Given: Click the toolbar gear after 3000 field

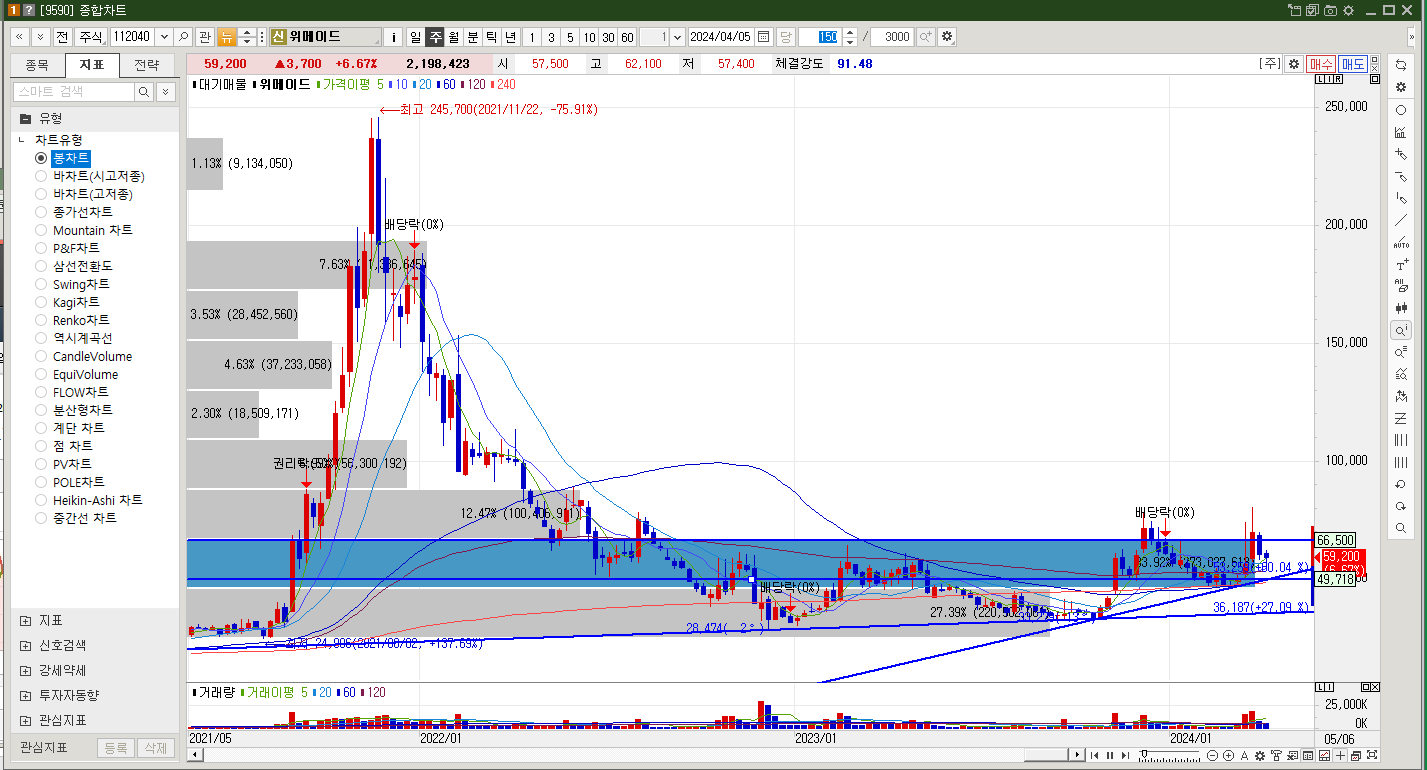Looking at the screenshot, I should pos(947,37).
